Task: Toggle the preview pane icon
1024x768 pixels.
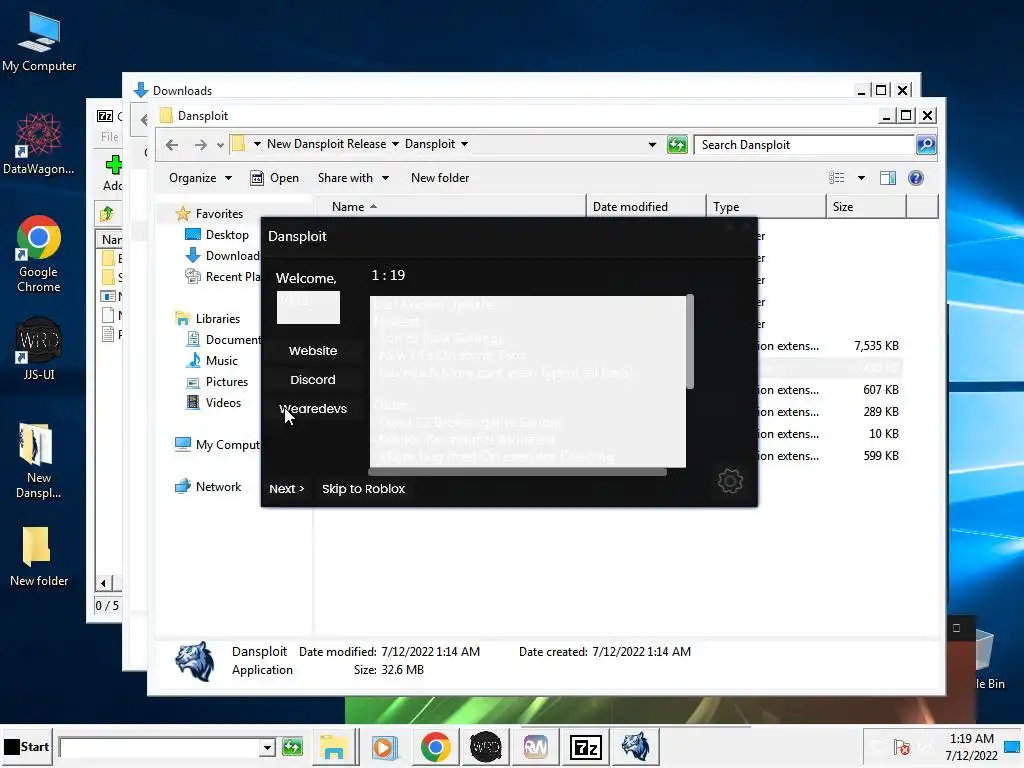Action: (888, 178)
